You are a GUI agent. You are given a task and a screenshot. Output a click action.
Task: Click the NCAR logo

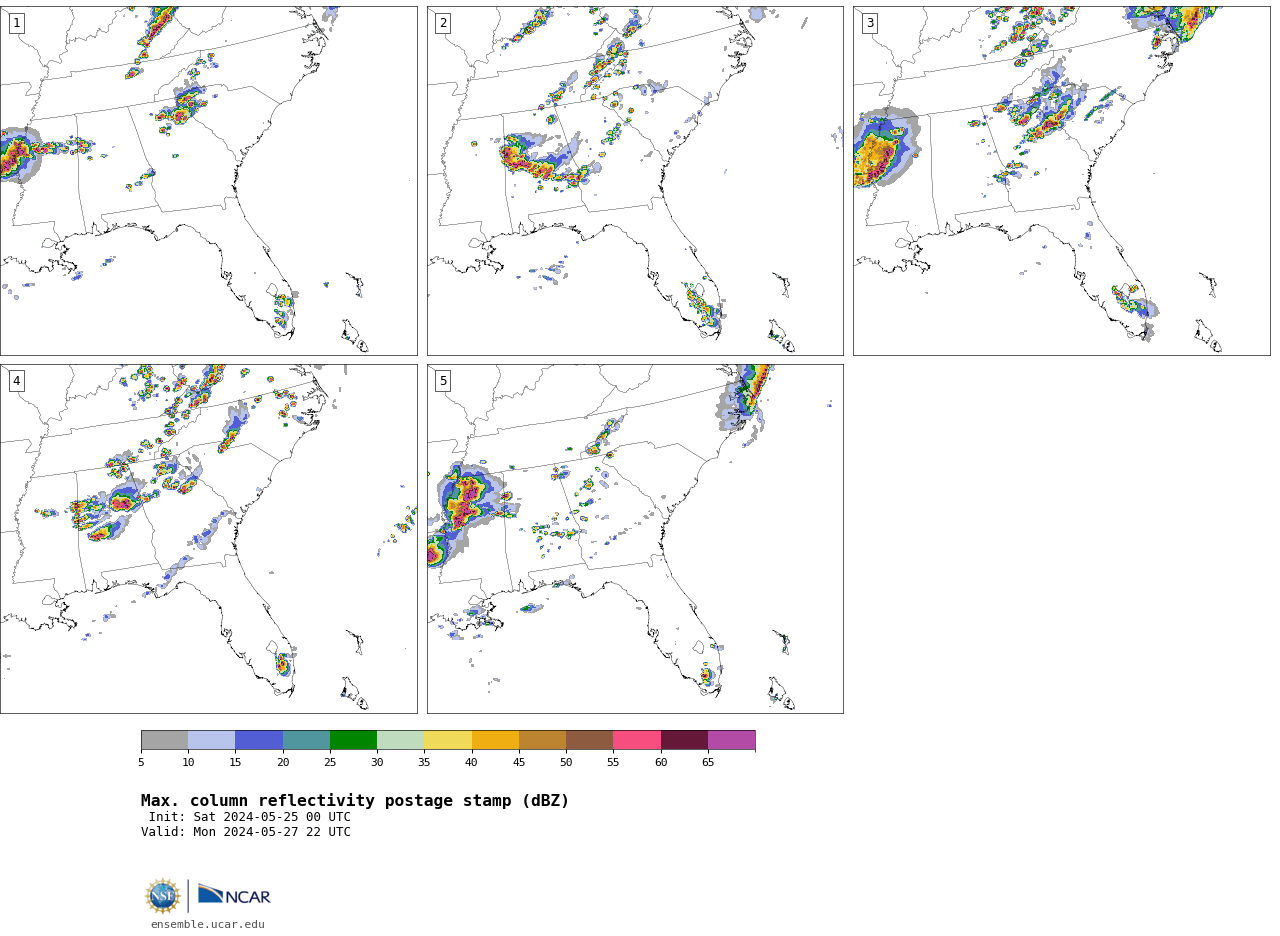(234, 895)
